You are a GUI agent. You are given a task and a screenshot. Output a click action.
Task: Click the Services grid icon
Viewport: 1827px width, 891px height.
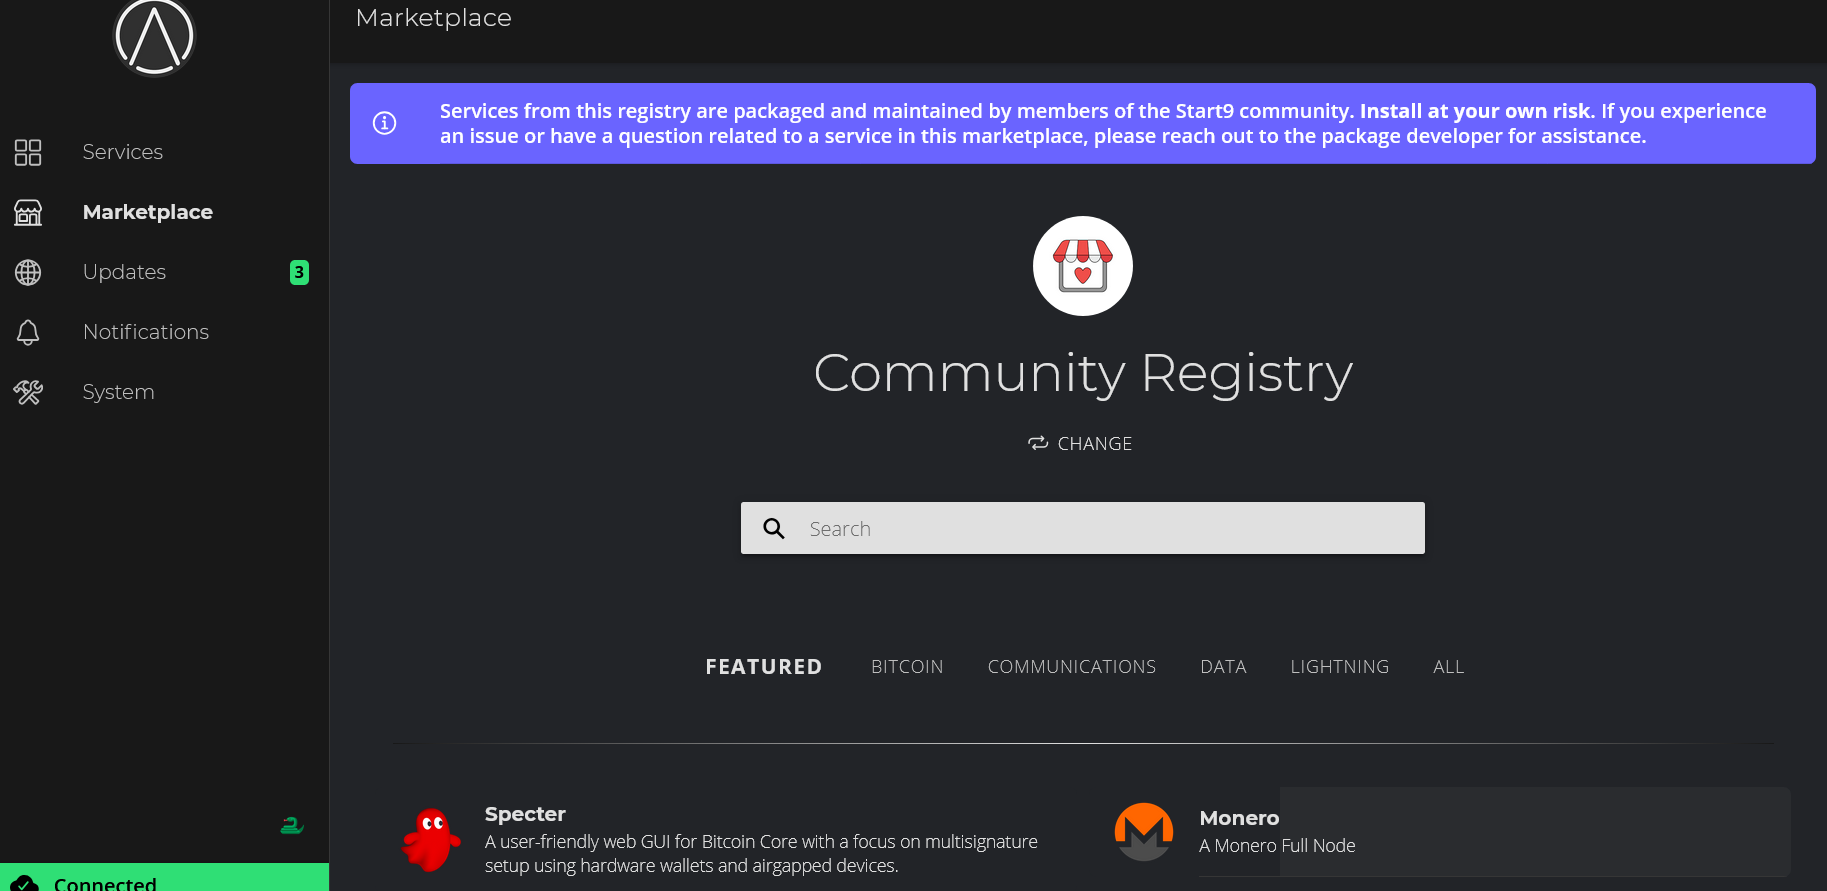coord(28,152)
